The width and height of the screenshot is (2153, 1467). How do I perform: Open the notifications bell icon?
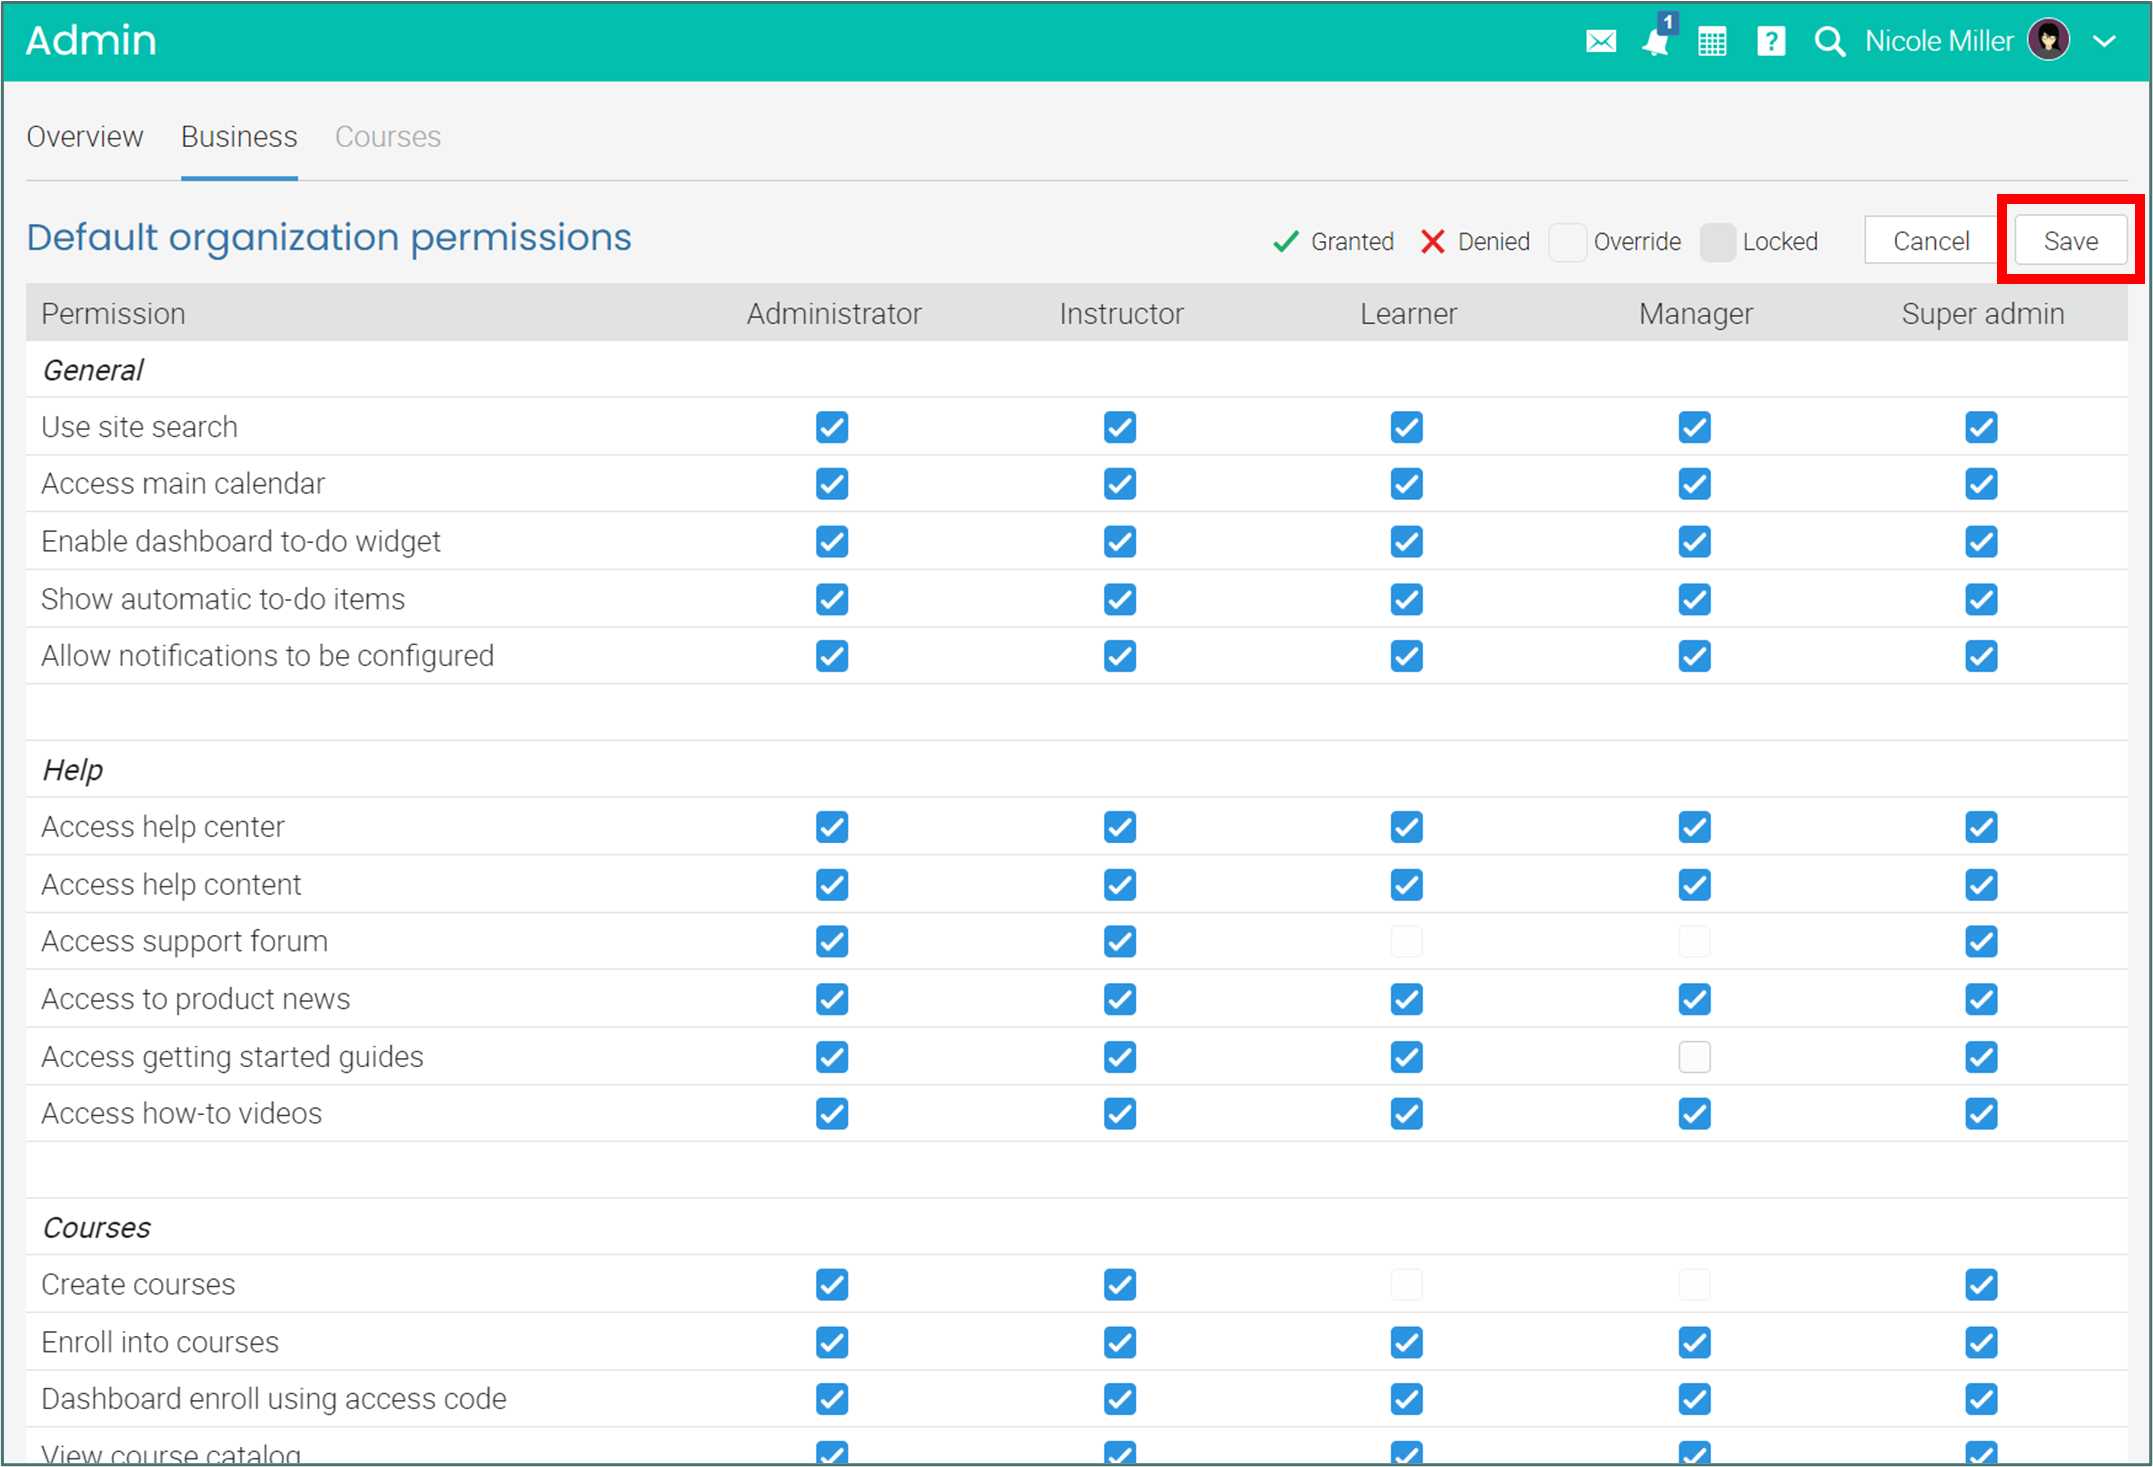[1655, 42]
